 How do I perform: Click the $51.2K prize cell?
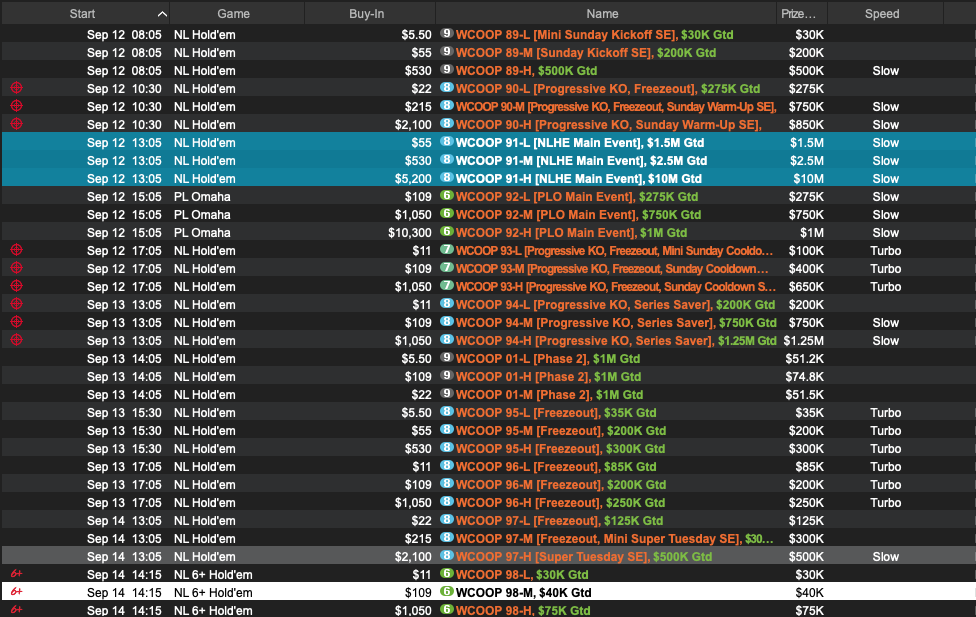click(806, 359)
